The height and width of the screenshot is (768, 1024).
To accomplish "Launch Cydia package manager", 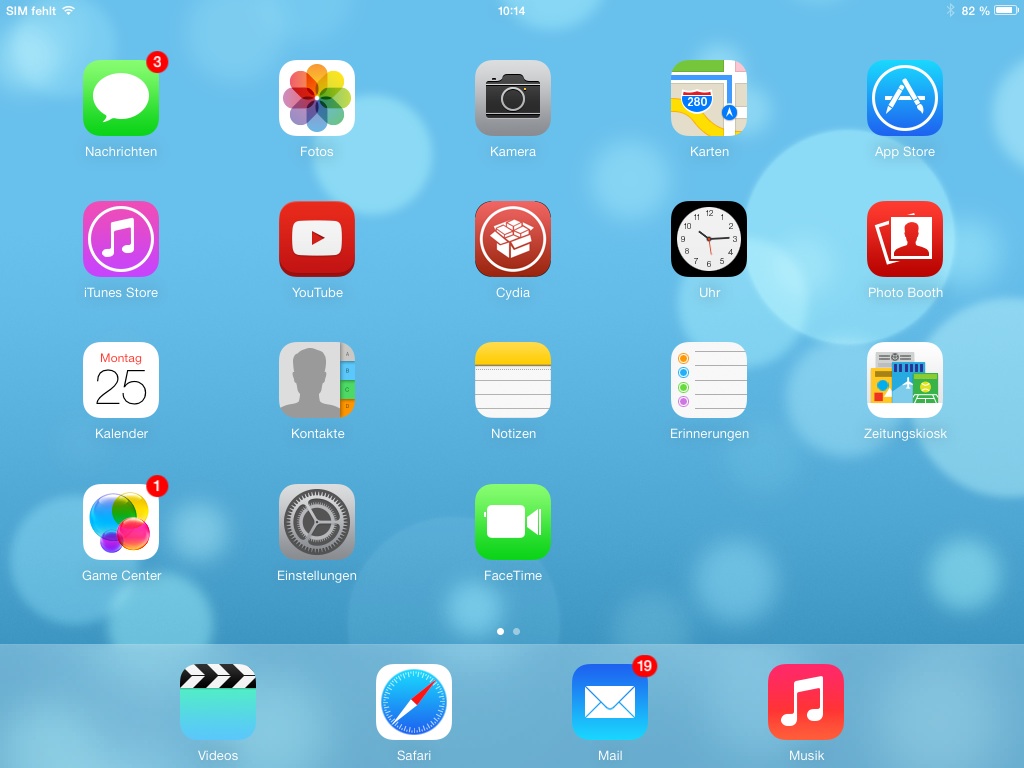I will tap(513, 239).
